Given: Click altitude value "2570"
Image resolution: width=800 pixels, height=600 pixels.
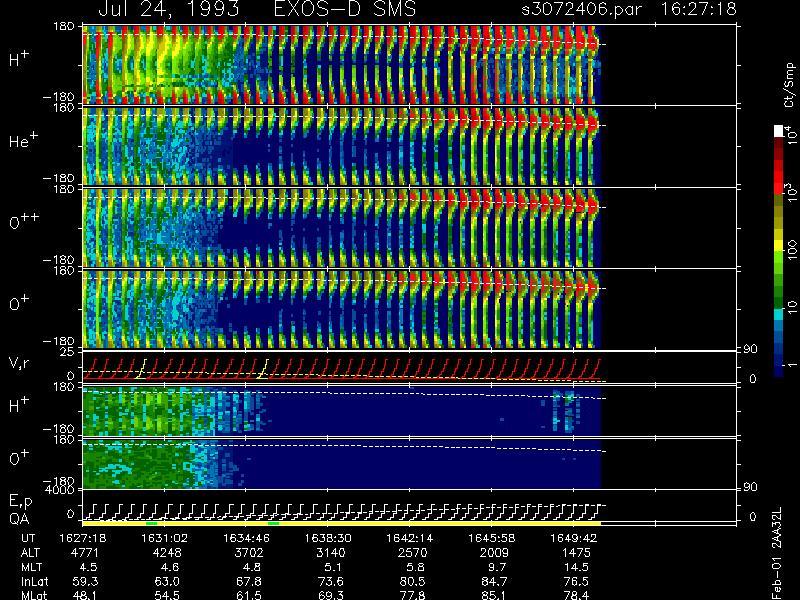Looking at the screenshot, I should click(x=412, y=553).
